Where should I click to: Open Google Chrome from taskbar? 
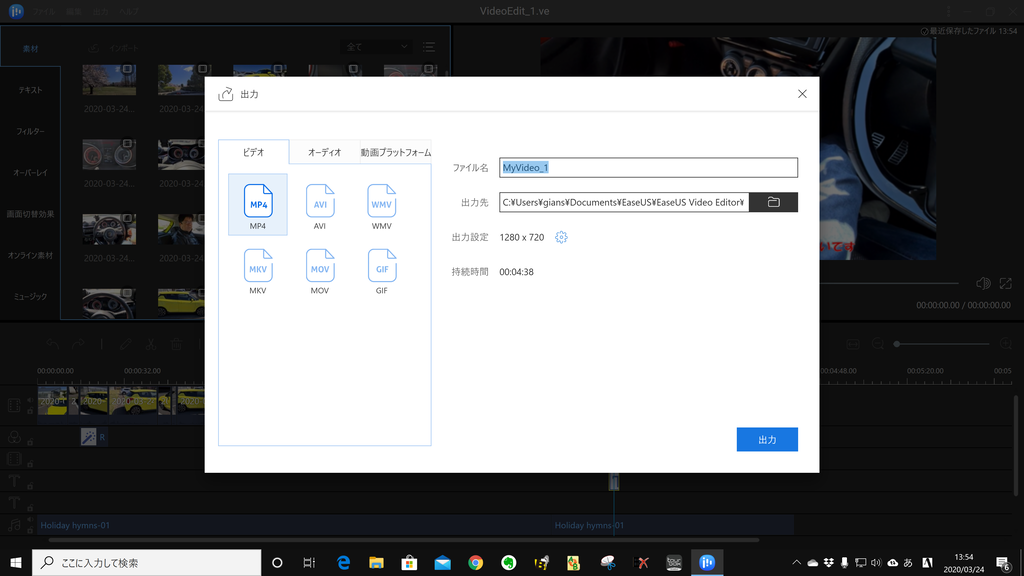click(475, 562)
